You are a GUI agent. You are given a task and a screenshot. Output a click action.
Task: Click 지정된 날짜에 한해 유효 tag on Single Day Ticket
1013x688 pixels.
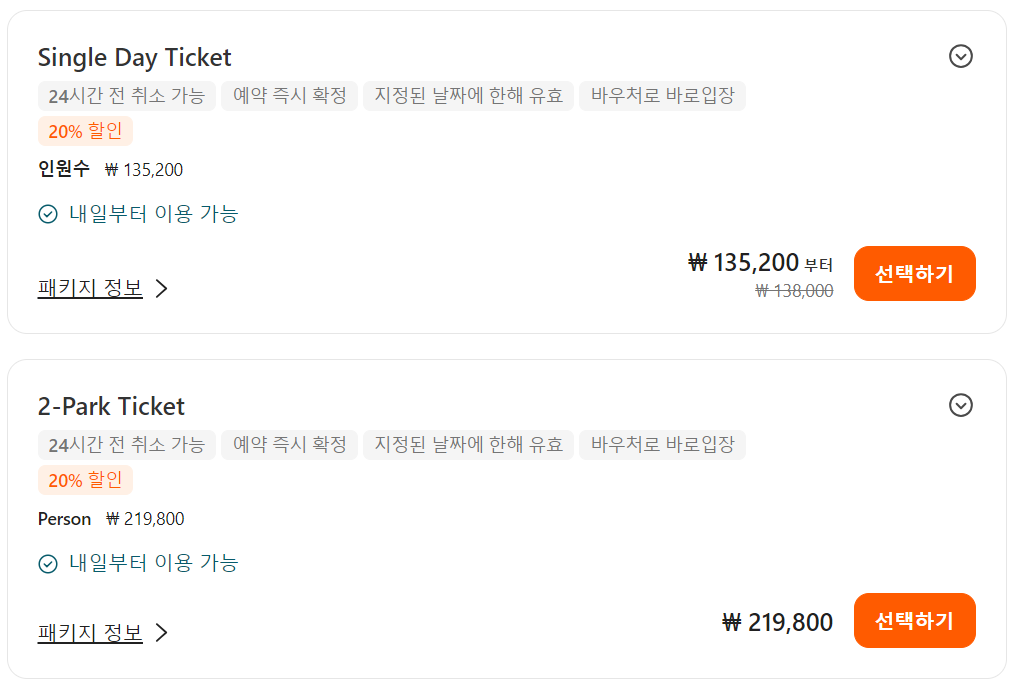(468, 96)
